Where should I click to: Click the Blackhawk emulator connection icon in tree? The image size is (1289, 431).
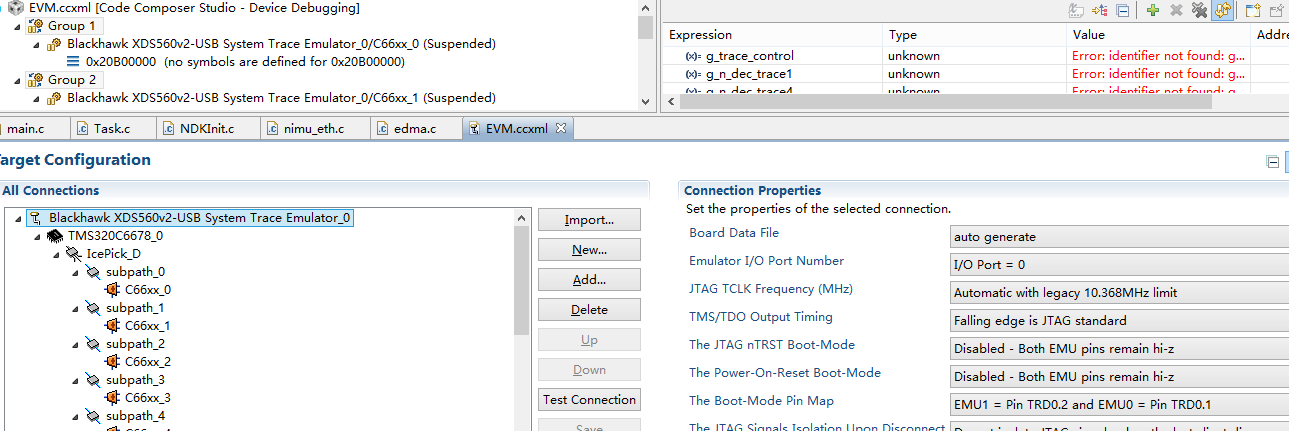click(x=35, y=218)
